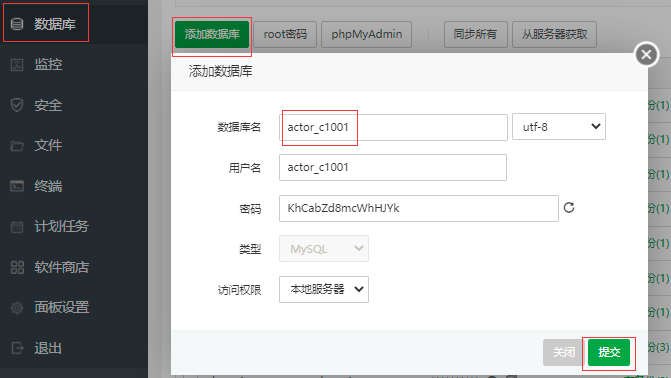
Task: Click the 密码 input field
Action: (x=419, y=208)
